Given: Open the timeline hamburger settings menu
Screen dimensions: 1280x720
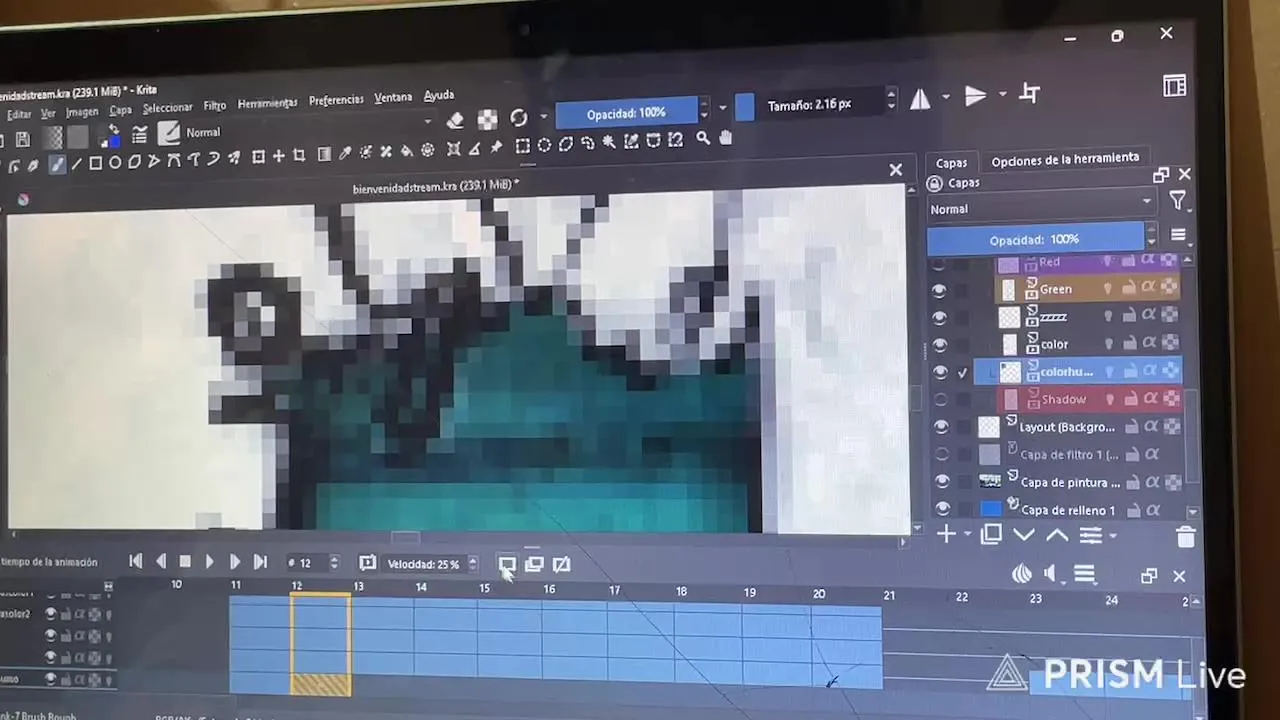Looking at the screenshot, I should (x=1084, y=574).
